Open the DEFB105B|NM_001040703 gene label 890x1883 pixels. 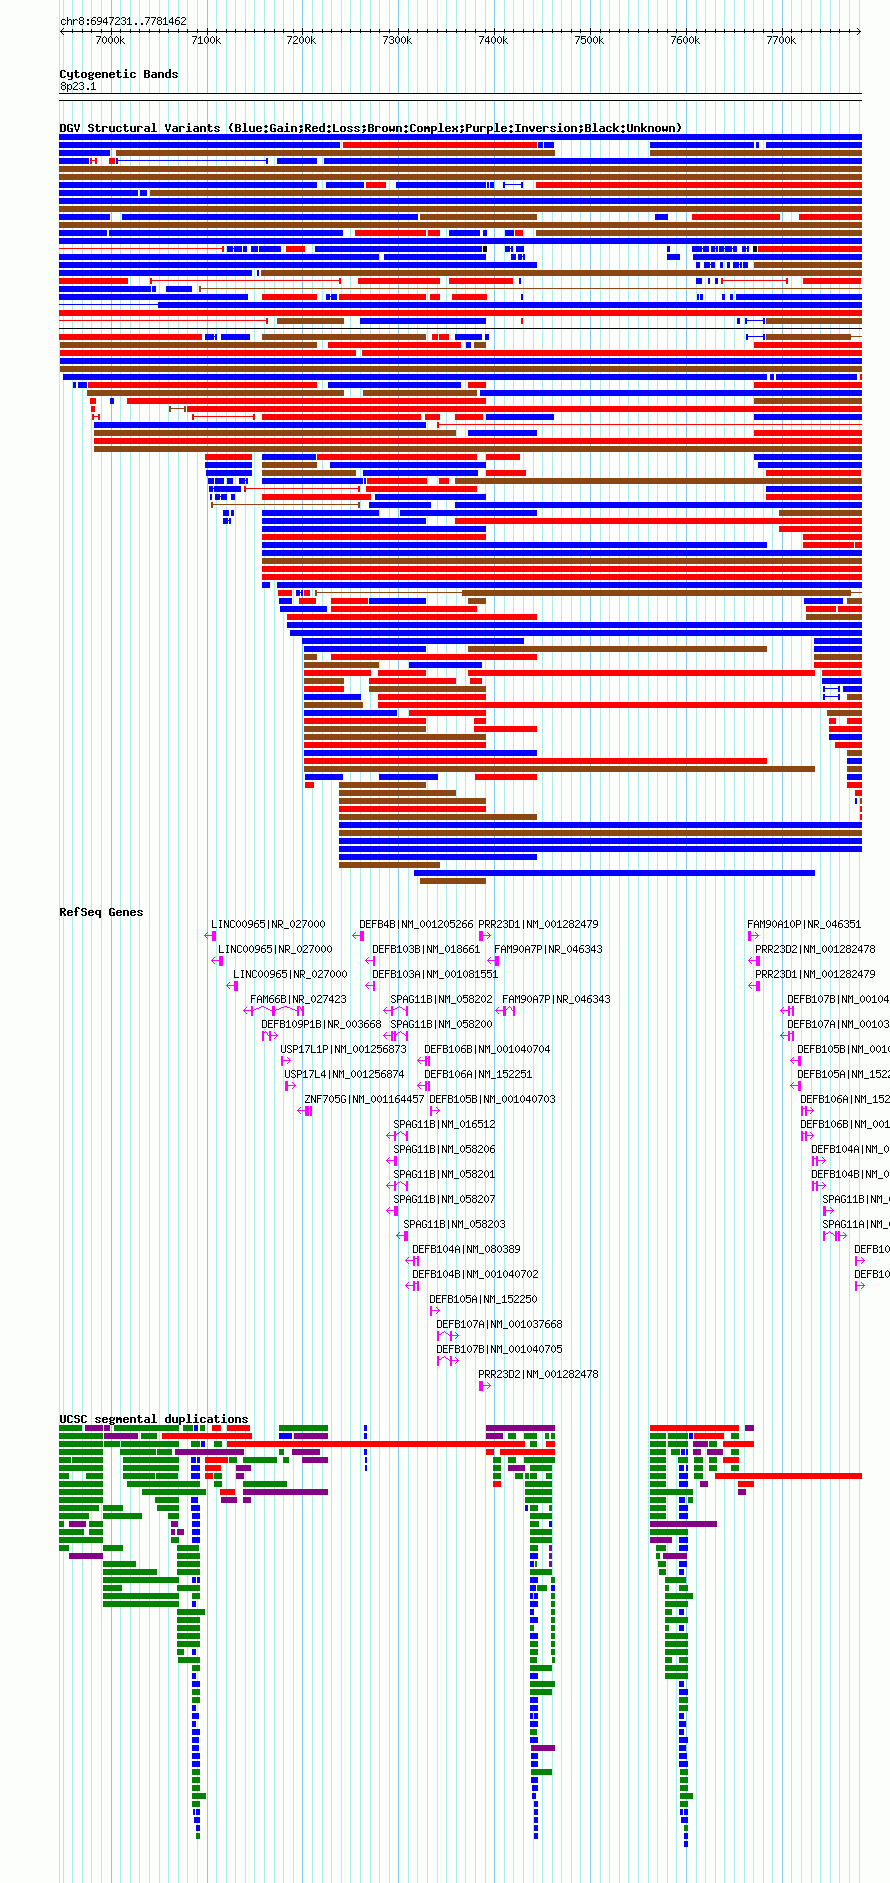click(x=492, y=1099)
